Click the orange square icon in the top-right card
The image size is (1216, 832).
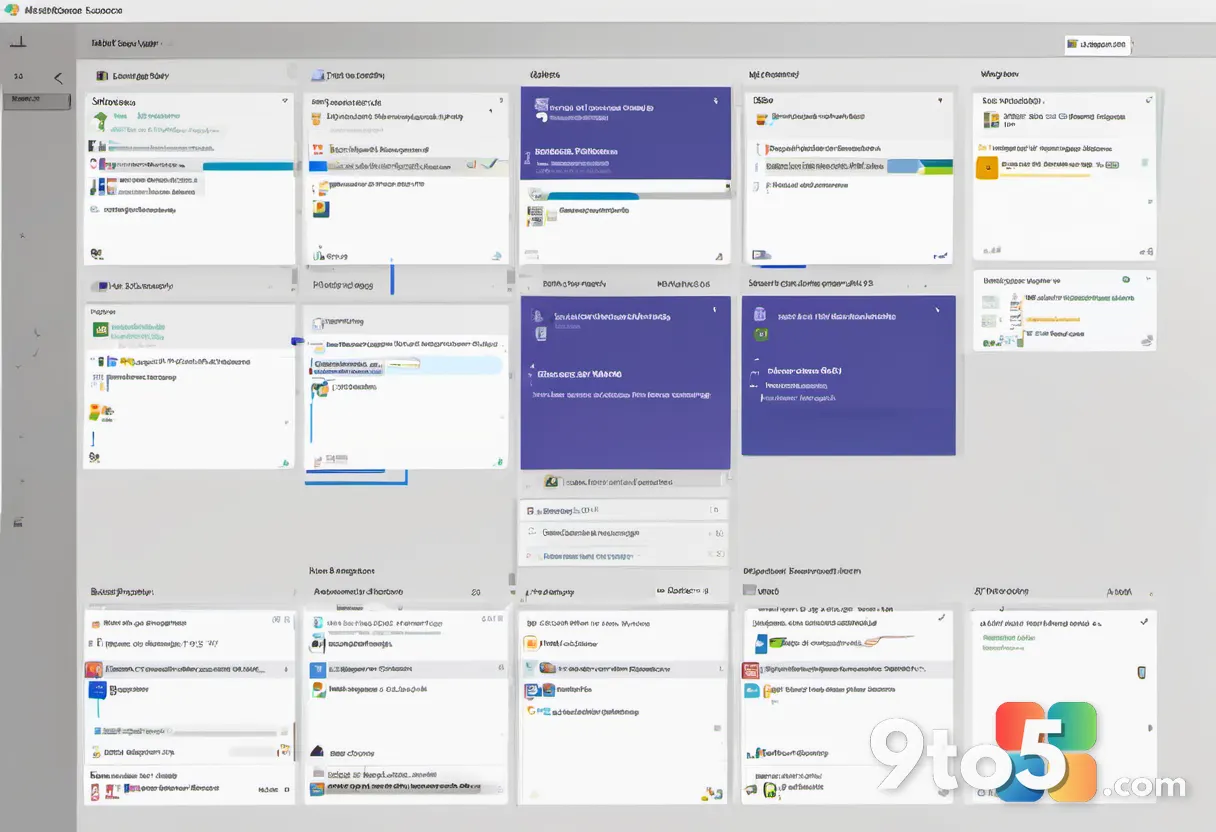986,166
